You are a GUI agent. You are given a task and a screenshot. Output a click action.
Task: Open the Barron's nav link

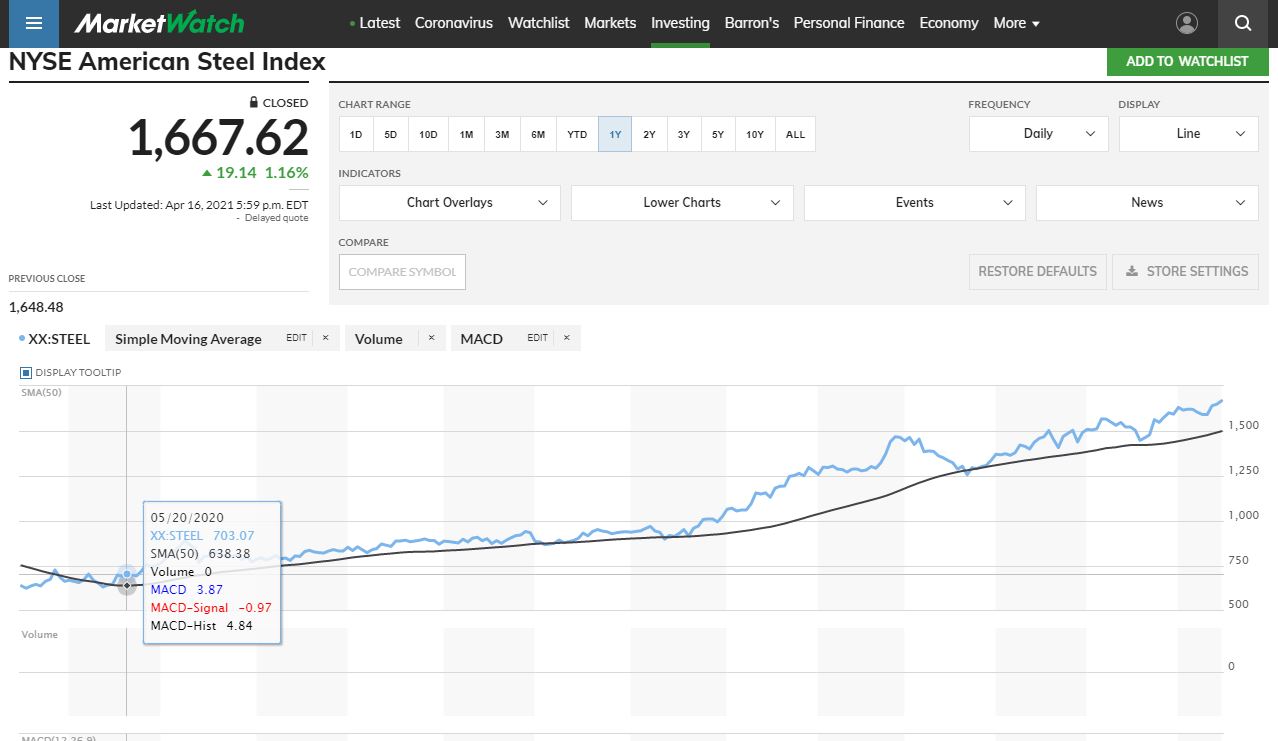(751, 23)
